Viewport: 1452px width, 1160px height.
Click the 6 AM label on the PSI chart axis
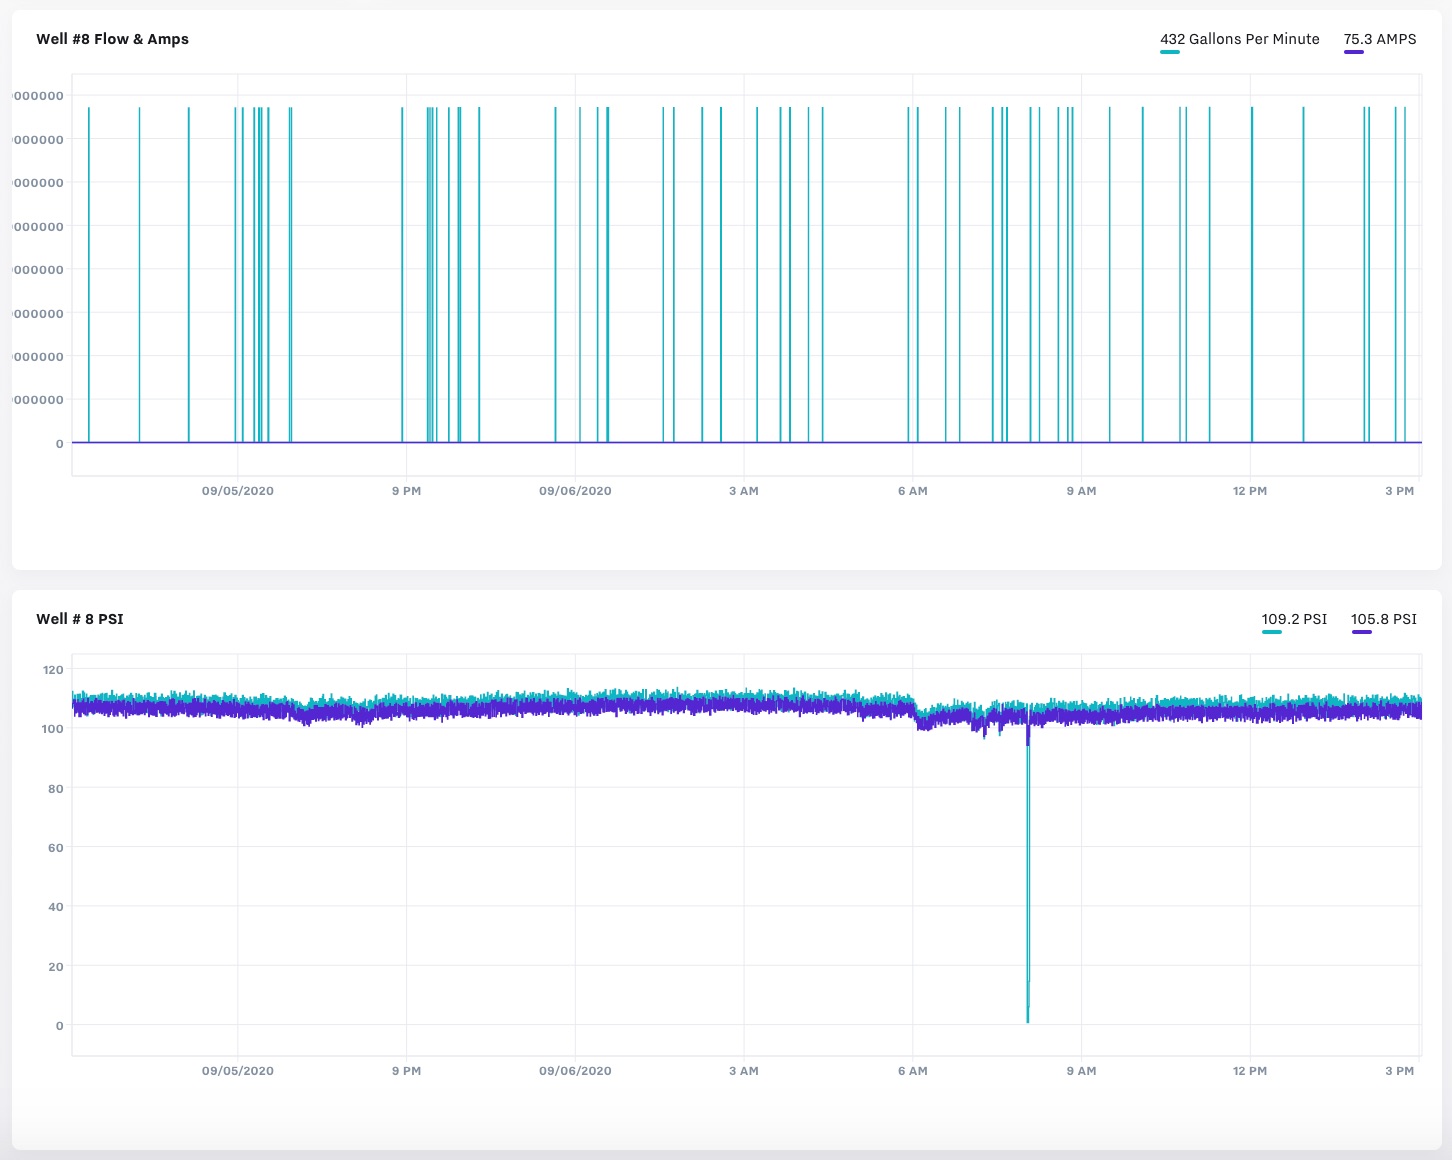pyautogui.click(x=913, y=1071)
